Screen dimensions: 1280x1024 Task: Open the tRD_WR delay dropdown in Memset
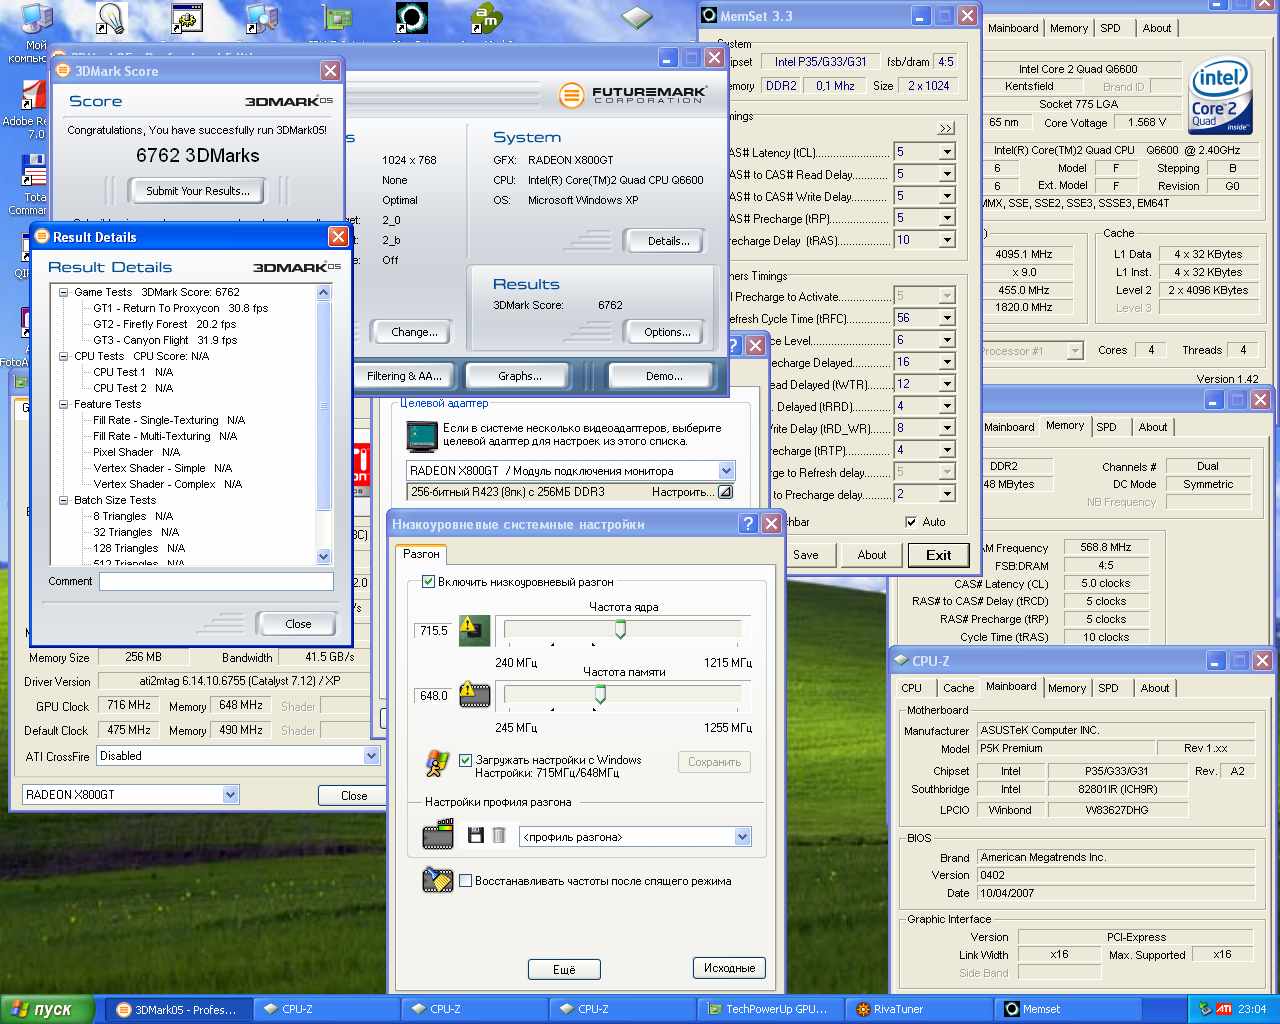click(946, 428)
